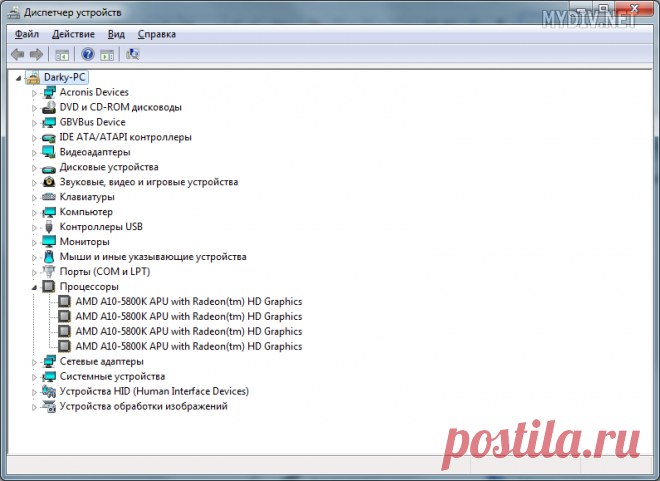Expand the Контроллеры USB node arrow
The image size is (660, 481).
click(34, 228)
